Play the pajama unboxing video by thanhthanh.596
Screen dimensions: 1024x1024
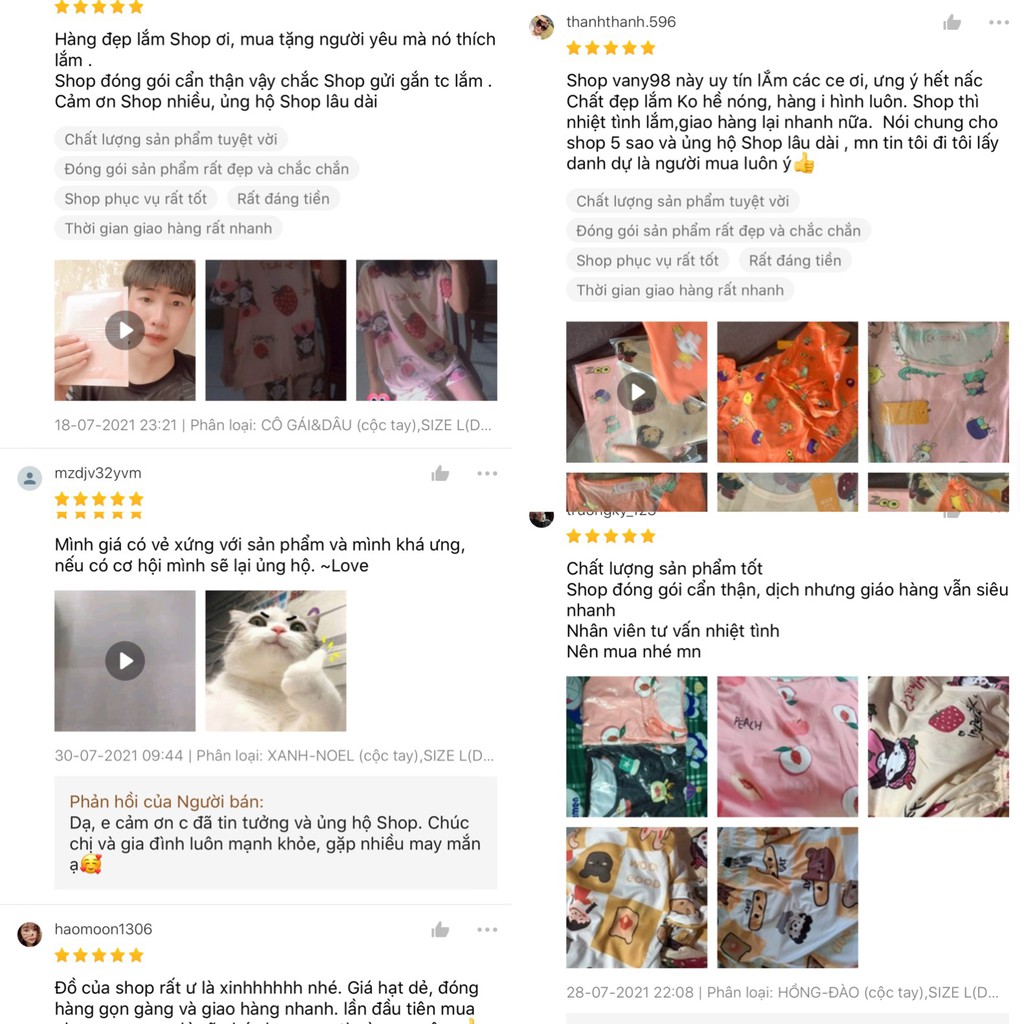coord(637,392)
